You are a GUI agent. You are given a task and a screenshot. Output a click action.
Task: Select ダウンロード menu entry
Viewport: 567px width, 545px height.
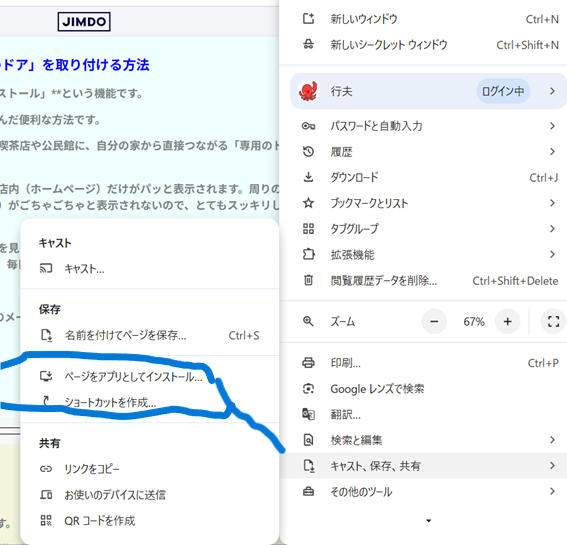pos(423,177)
